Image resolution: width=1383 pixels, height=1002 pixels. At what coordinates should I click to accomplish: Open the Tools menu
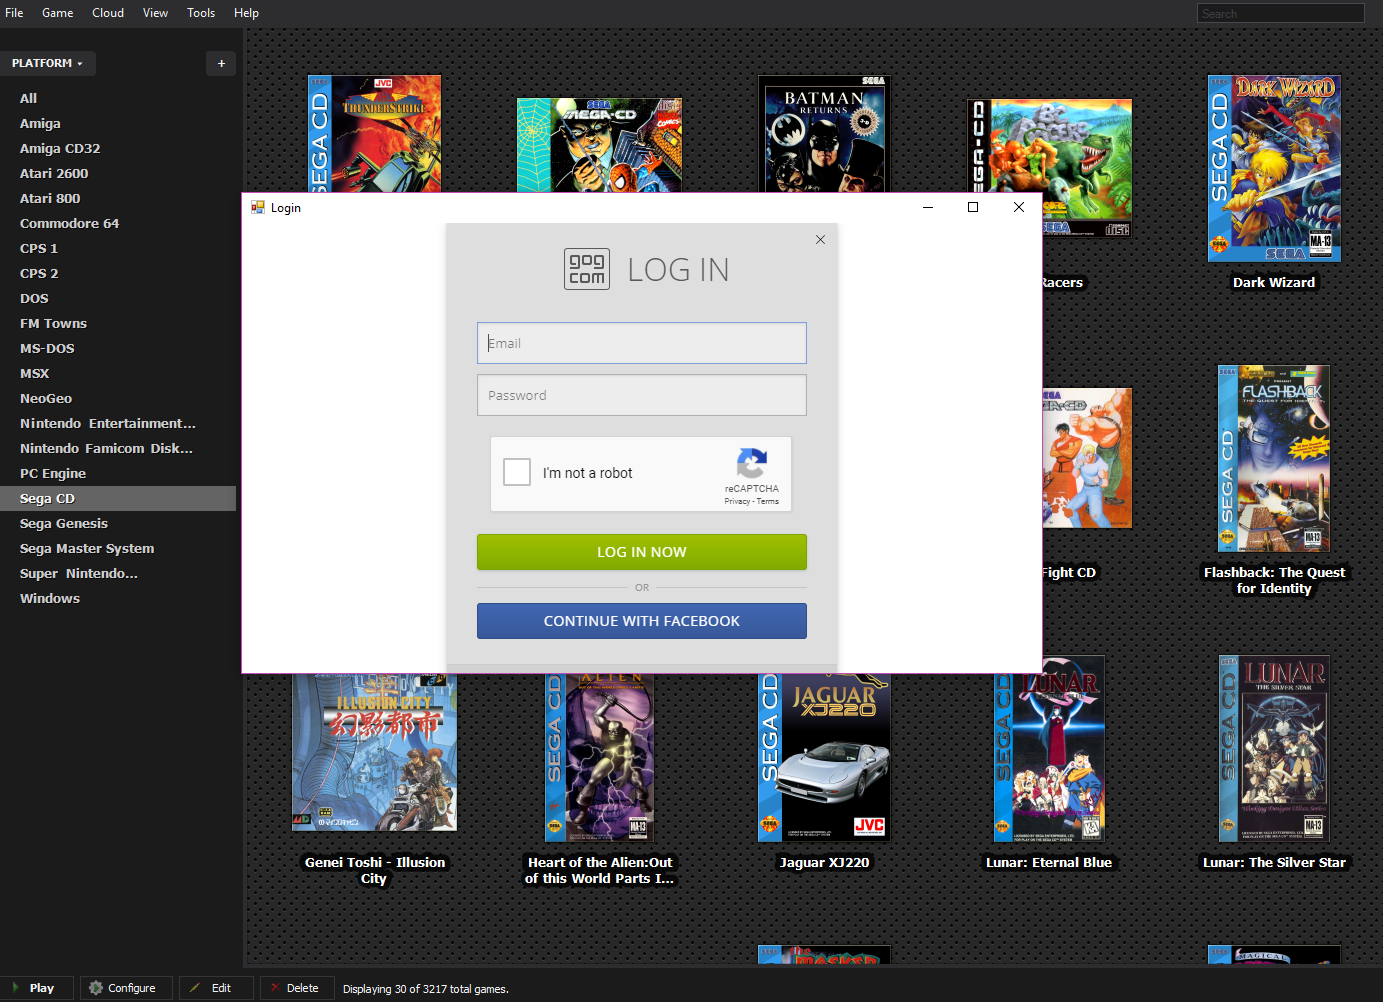201,13
